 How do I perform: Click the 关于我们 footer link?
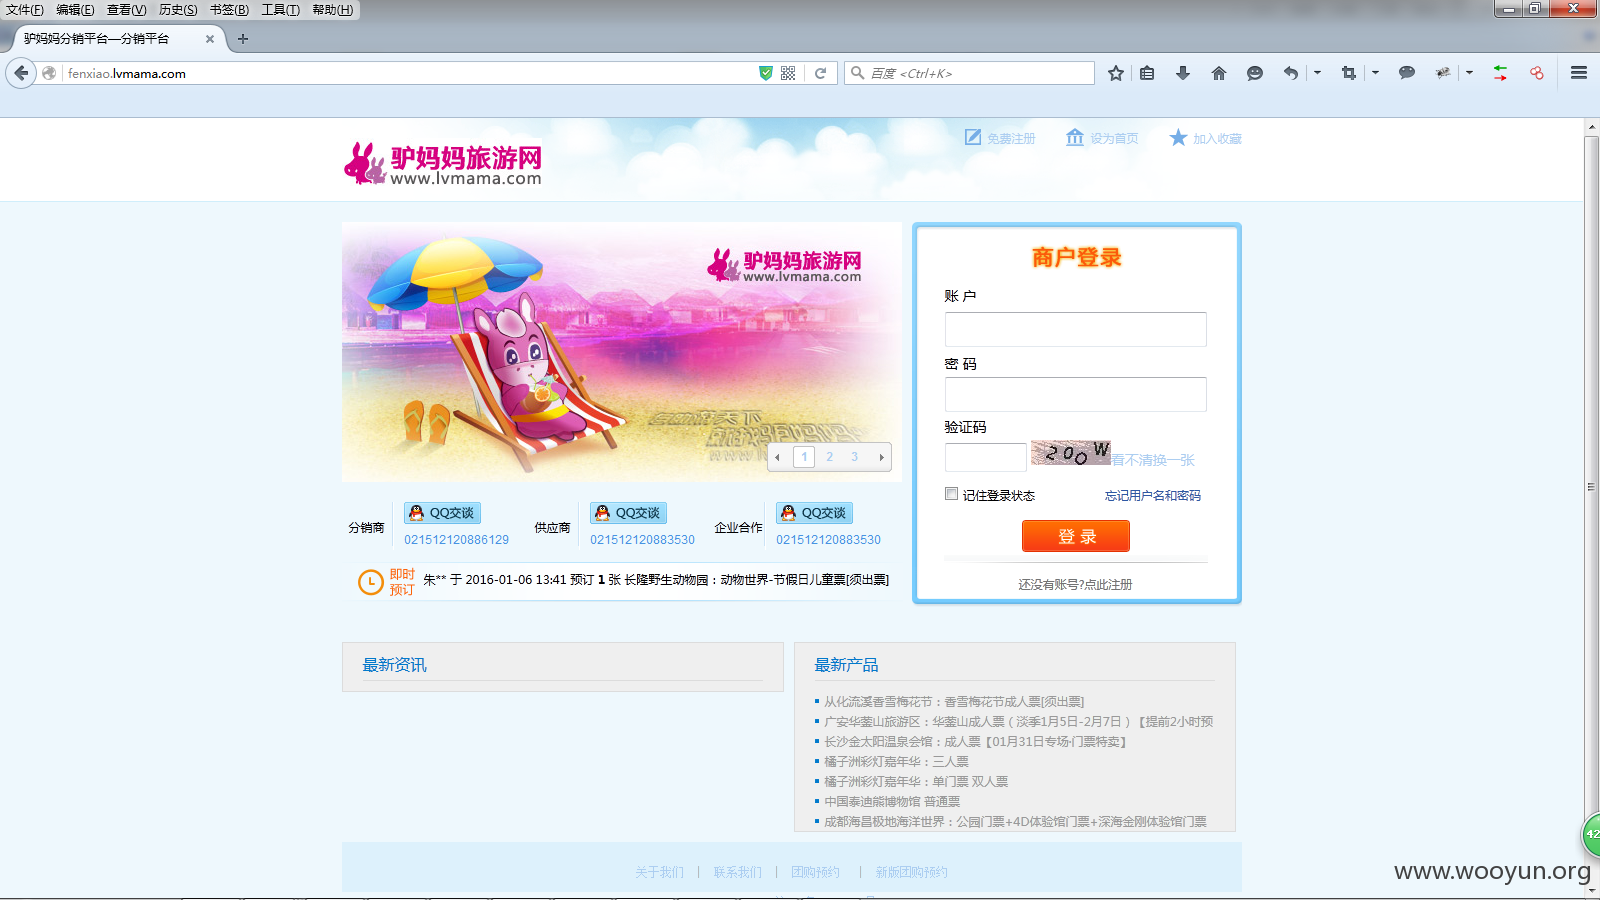click(660, 872)
